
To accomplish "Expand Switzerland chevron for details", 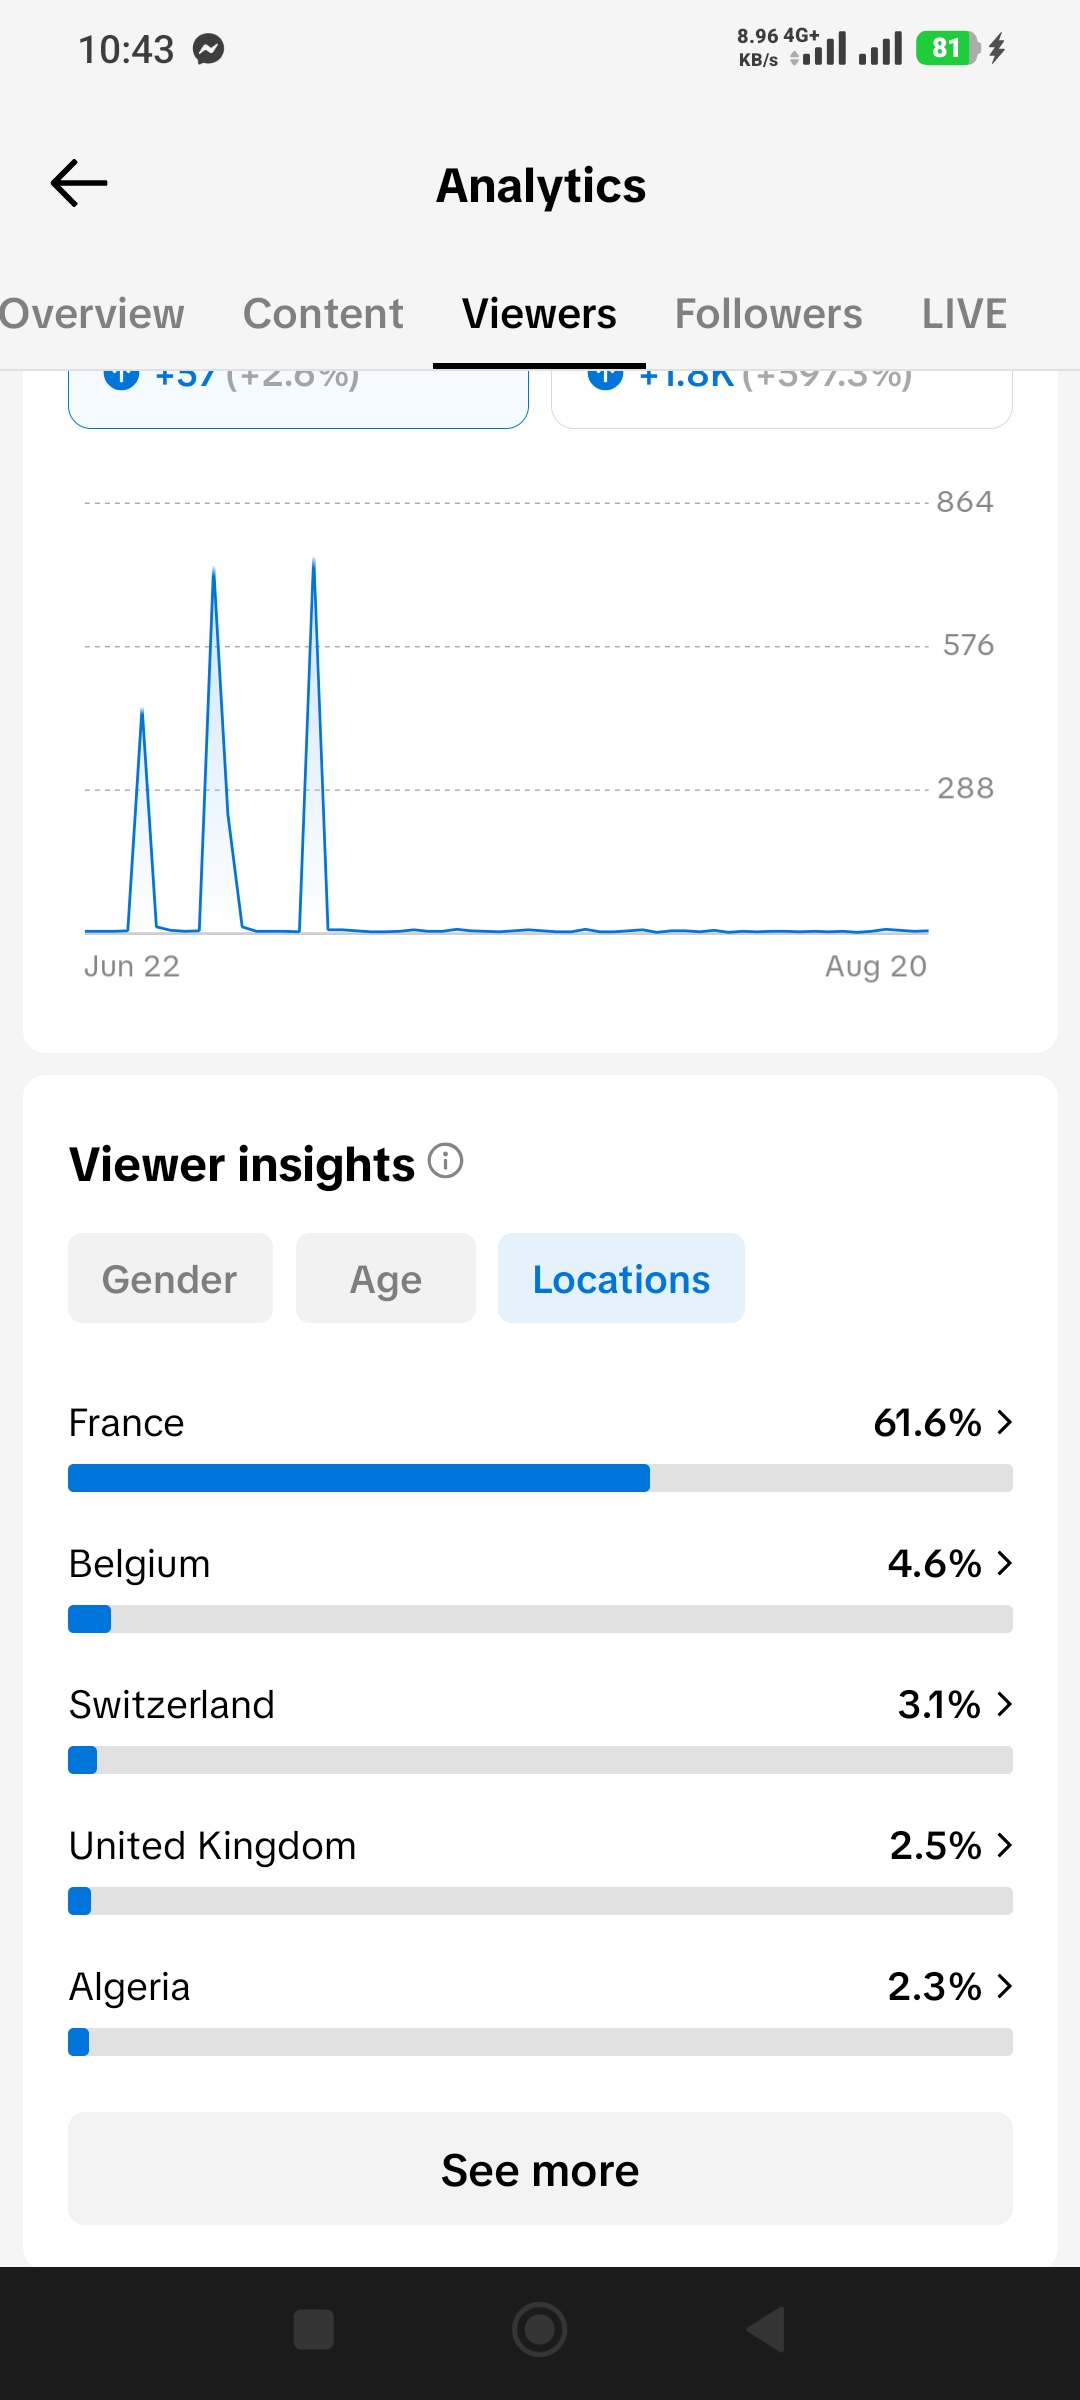I will click(1004, 1704).
